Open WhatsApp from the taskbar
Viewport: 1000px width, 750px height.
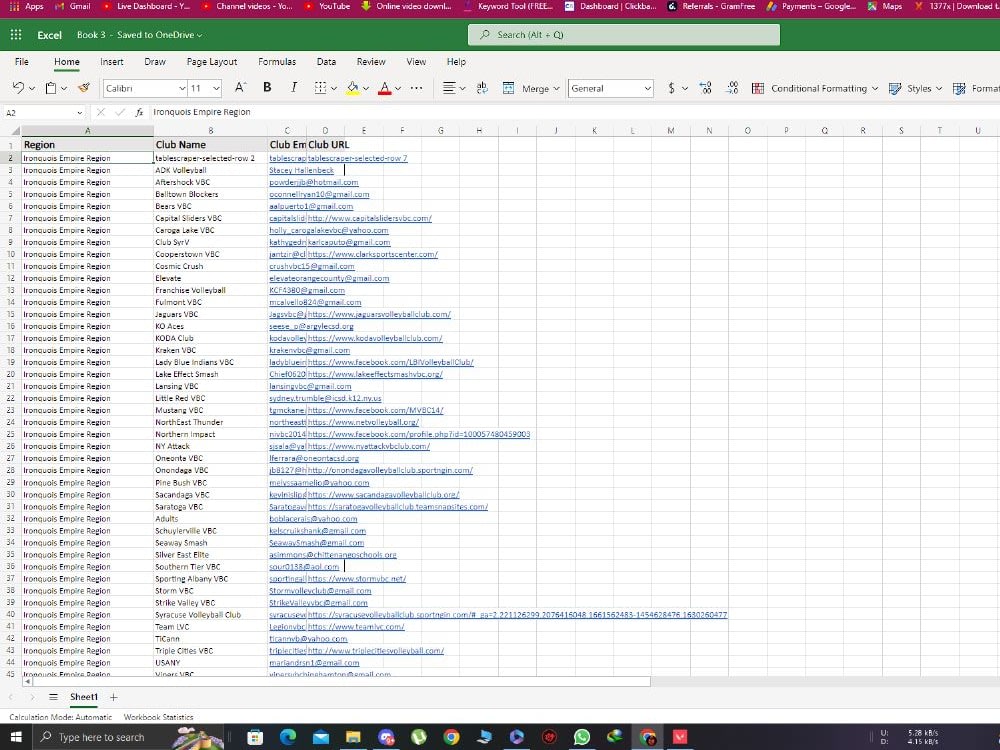pos(582,737)
